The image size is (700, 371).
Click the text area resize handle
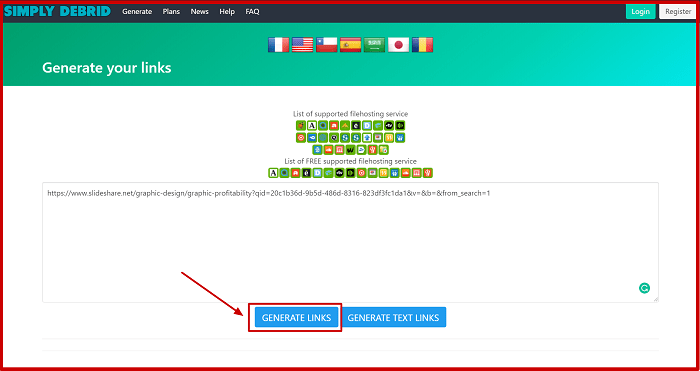point(655,299)
